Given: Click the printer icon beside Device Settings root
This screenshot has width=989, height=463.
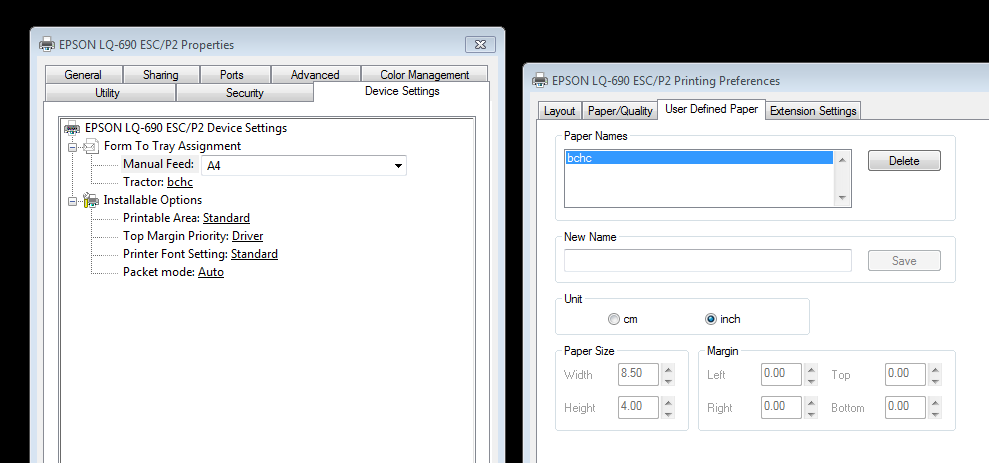Looking at the screenshot, I should tap(72, 128).
